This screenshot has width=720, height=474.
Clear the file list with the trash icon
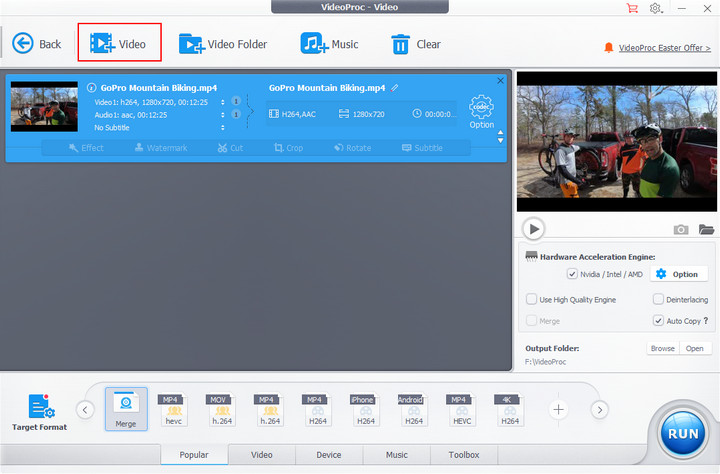pos(416,44)
